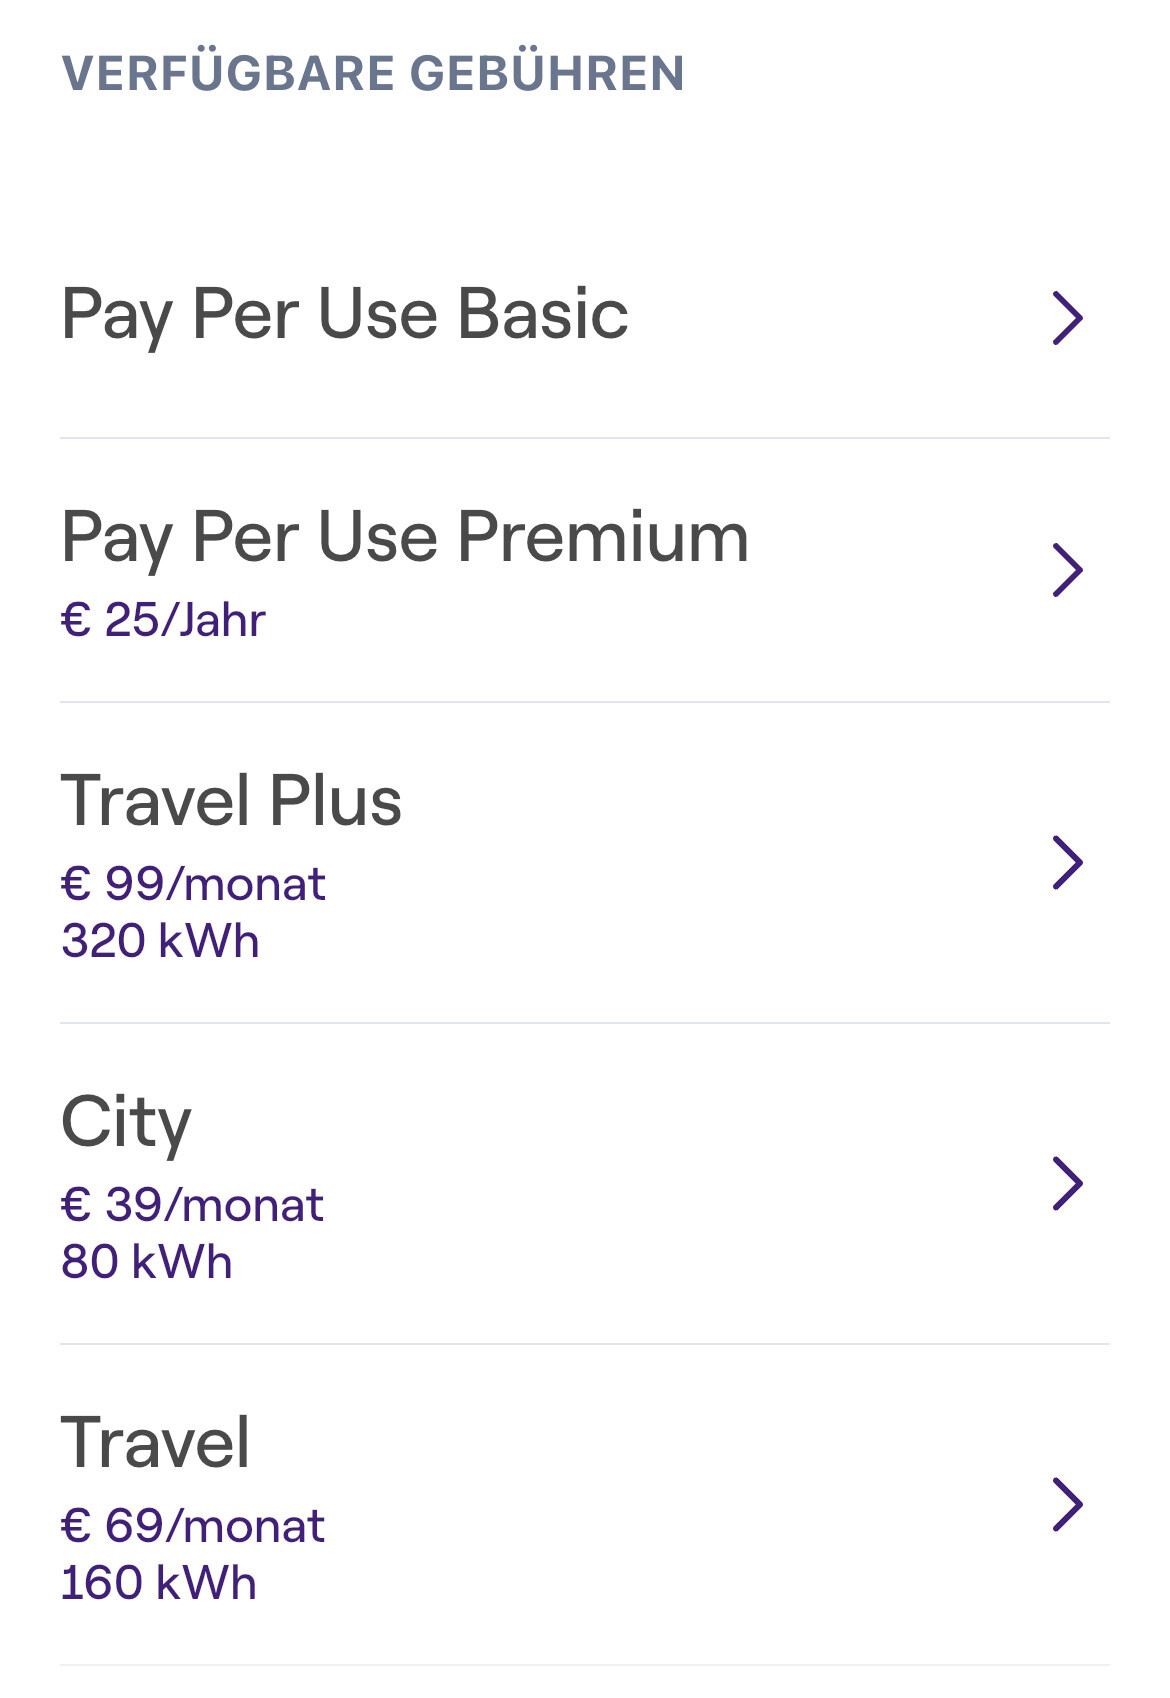Click the Verfügbare Gebühren section header
The height and width of the screenshot is (1698, 1170).
click(x=373, y=73)
